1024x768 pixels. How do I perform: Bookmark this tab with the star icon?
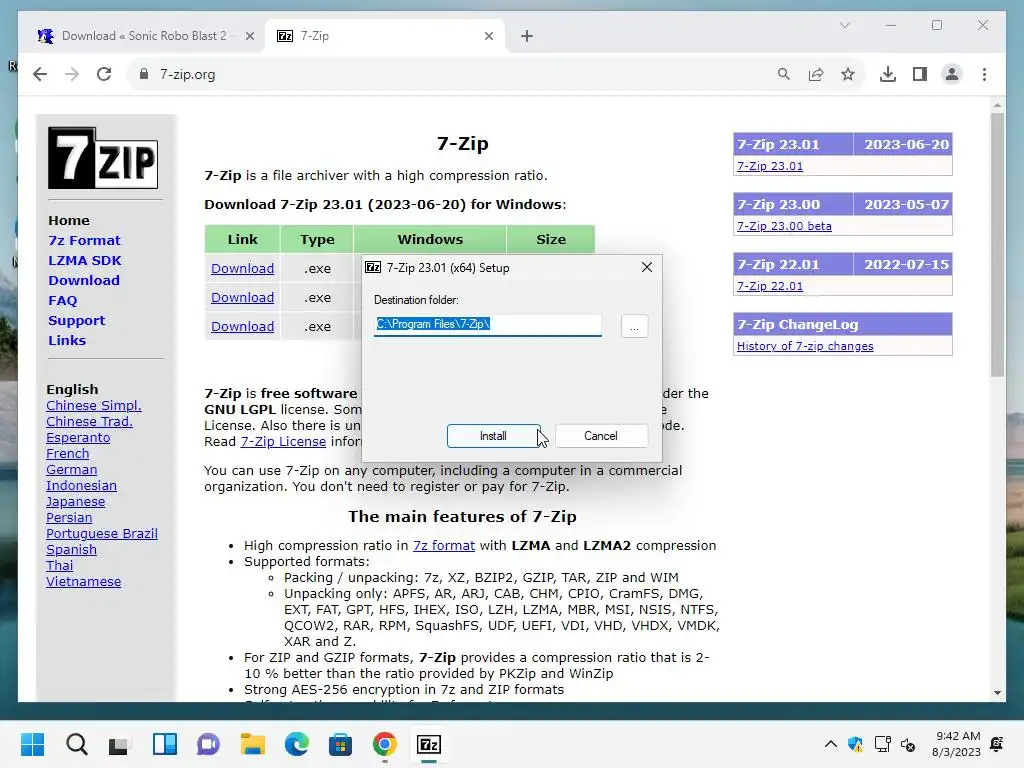[x=848, y=74]
